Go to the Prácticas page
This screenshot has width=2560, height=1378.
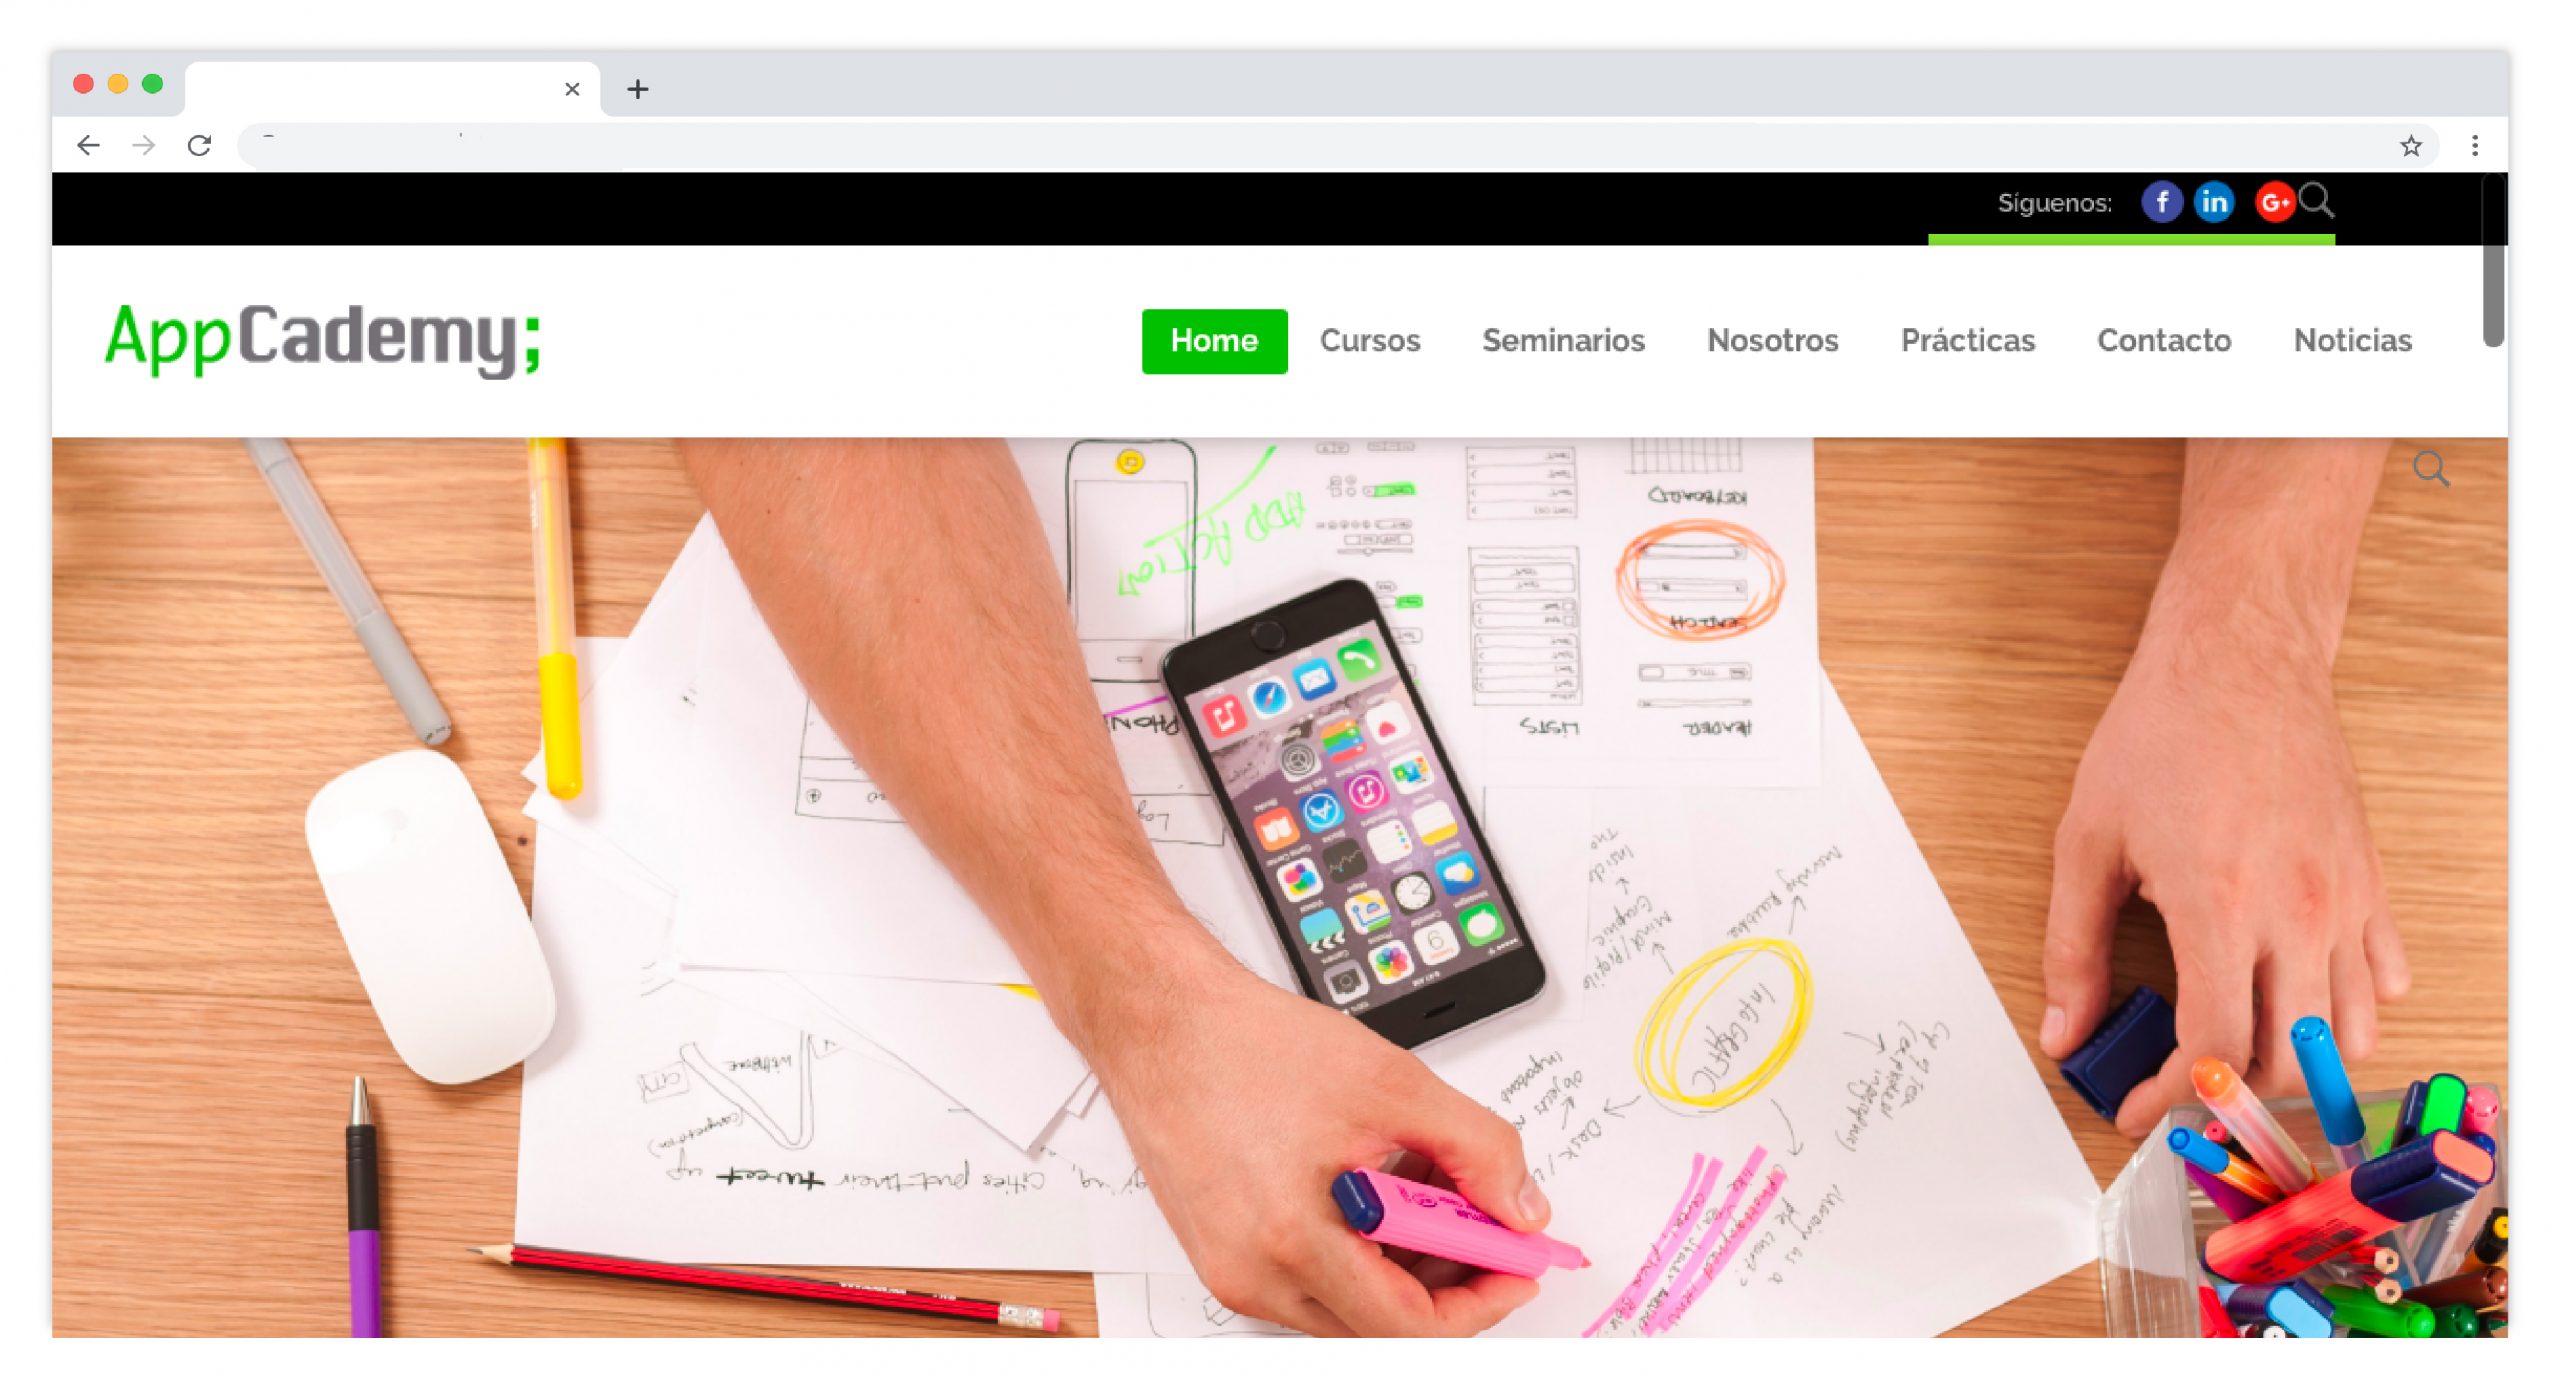(x=1967, y=341)
